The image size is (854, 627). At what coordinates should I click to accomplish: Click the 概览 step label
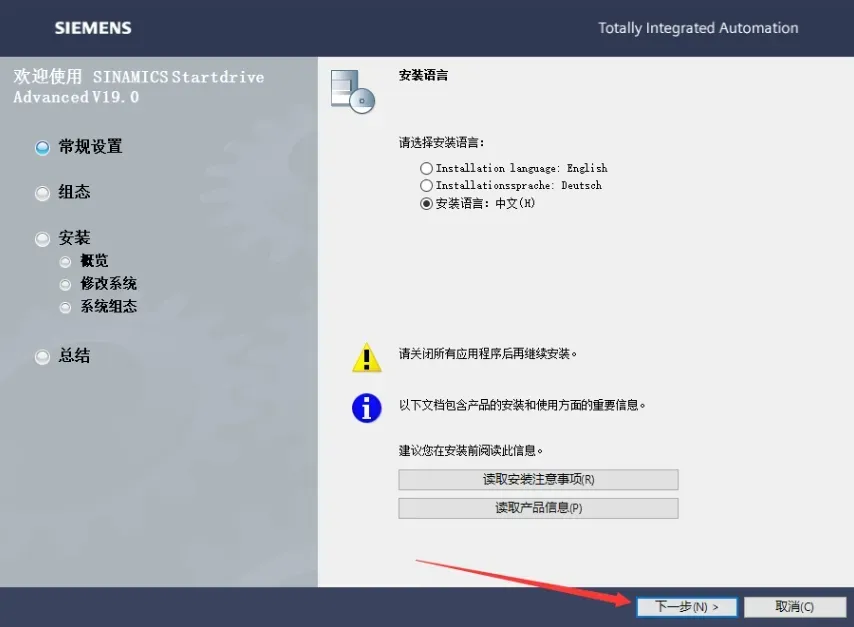[x=94, y=261]
